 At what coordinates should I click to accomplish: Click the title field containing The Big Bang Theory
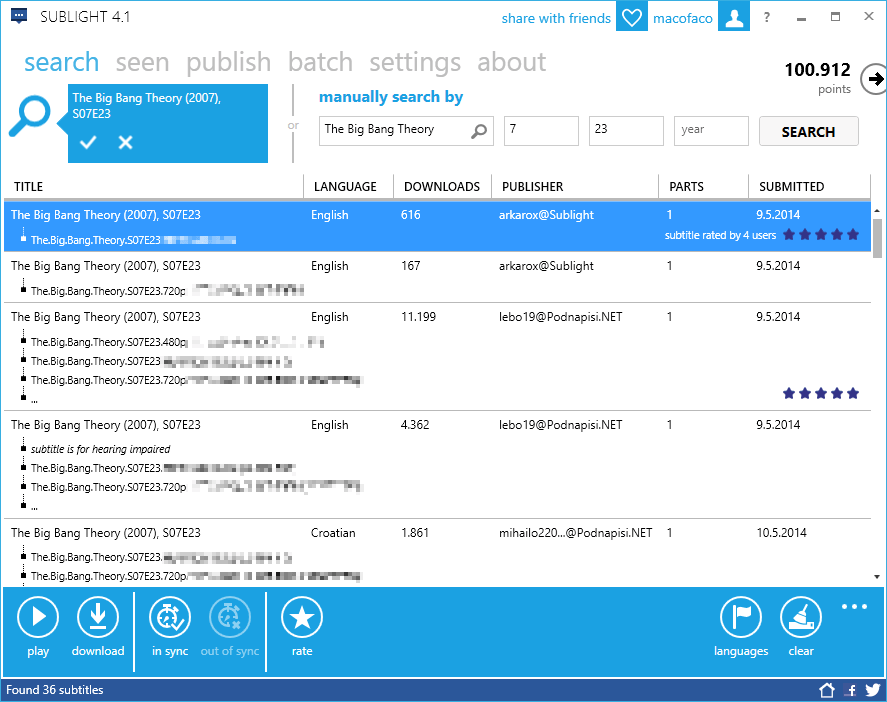[x=406, y=131]
